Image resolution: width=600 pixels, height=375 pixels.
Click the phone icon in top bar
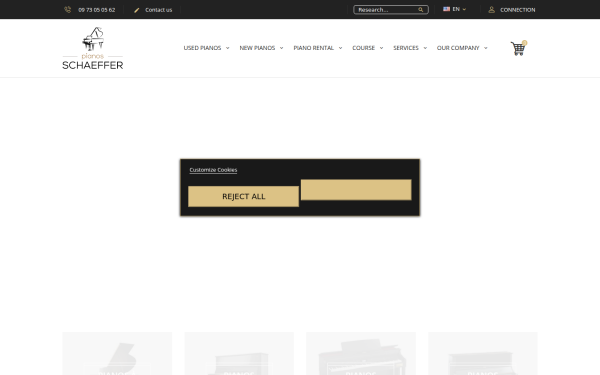click(67, 10)
